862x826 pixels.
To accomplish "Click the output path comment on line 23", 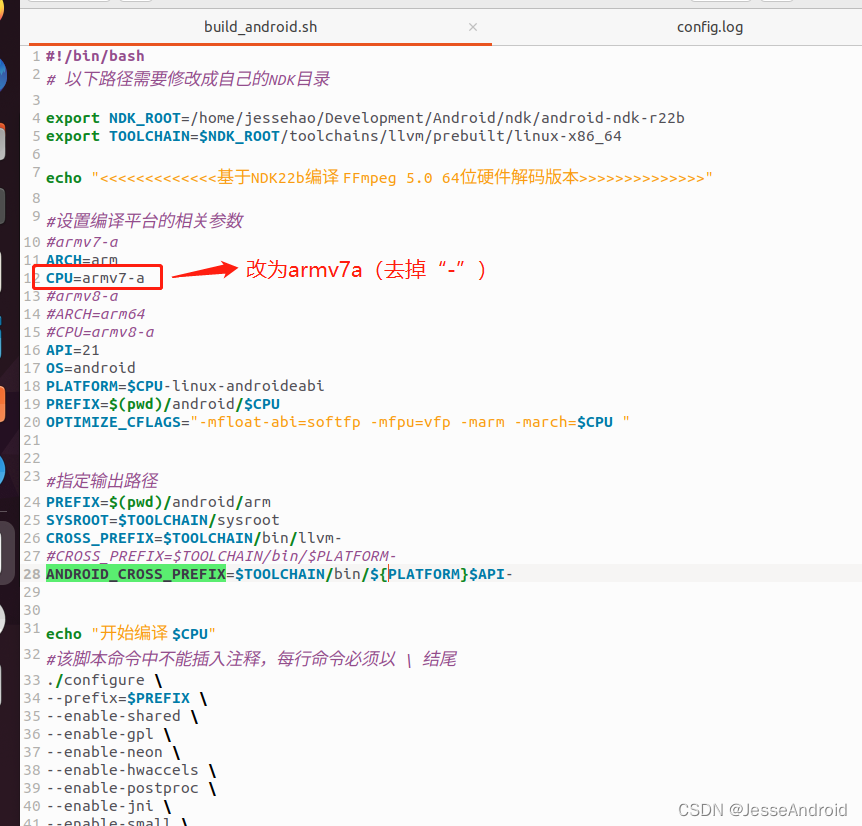I will pyautogui.click(x=102, y=481).
